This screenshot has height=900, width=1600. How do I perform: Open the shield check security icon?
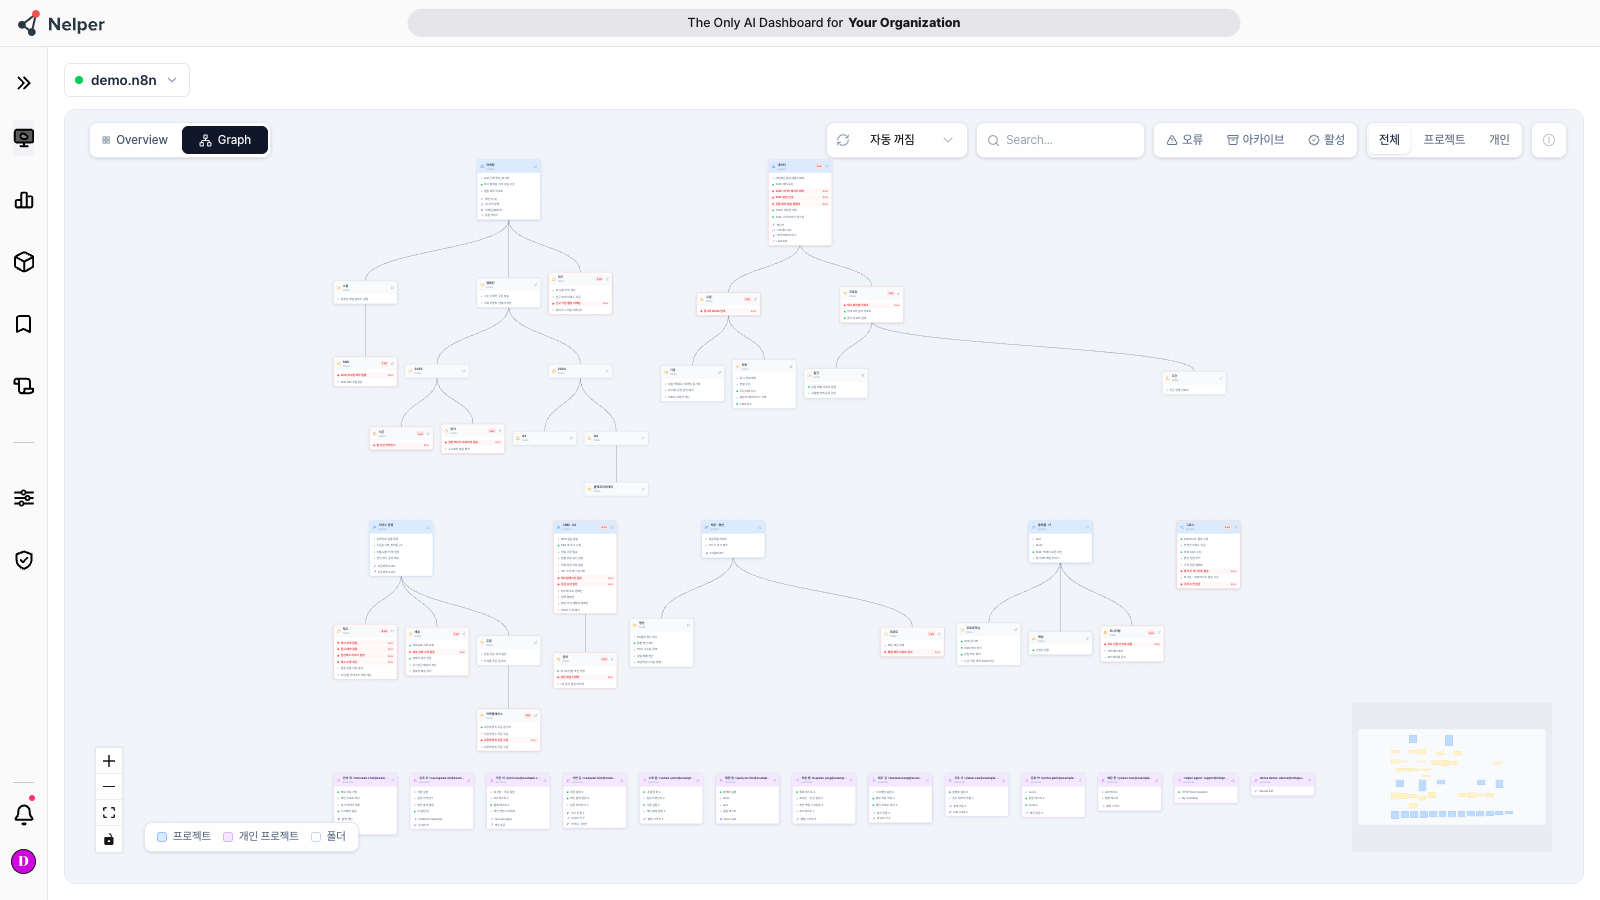pyautogui.click(x=24, y=560)
